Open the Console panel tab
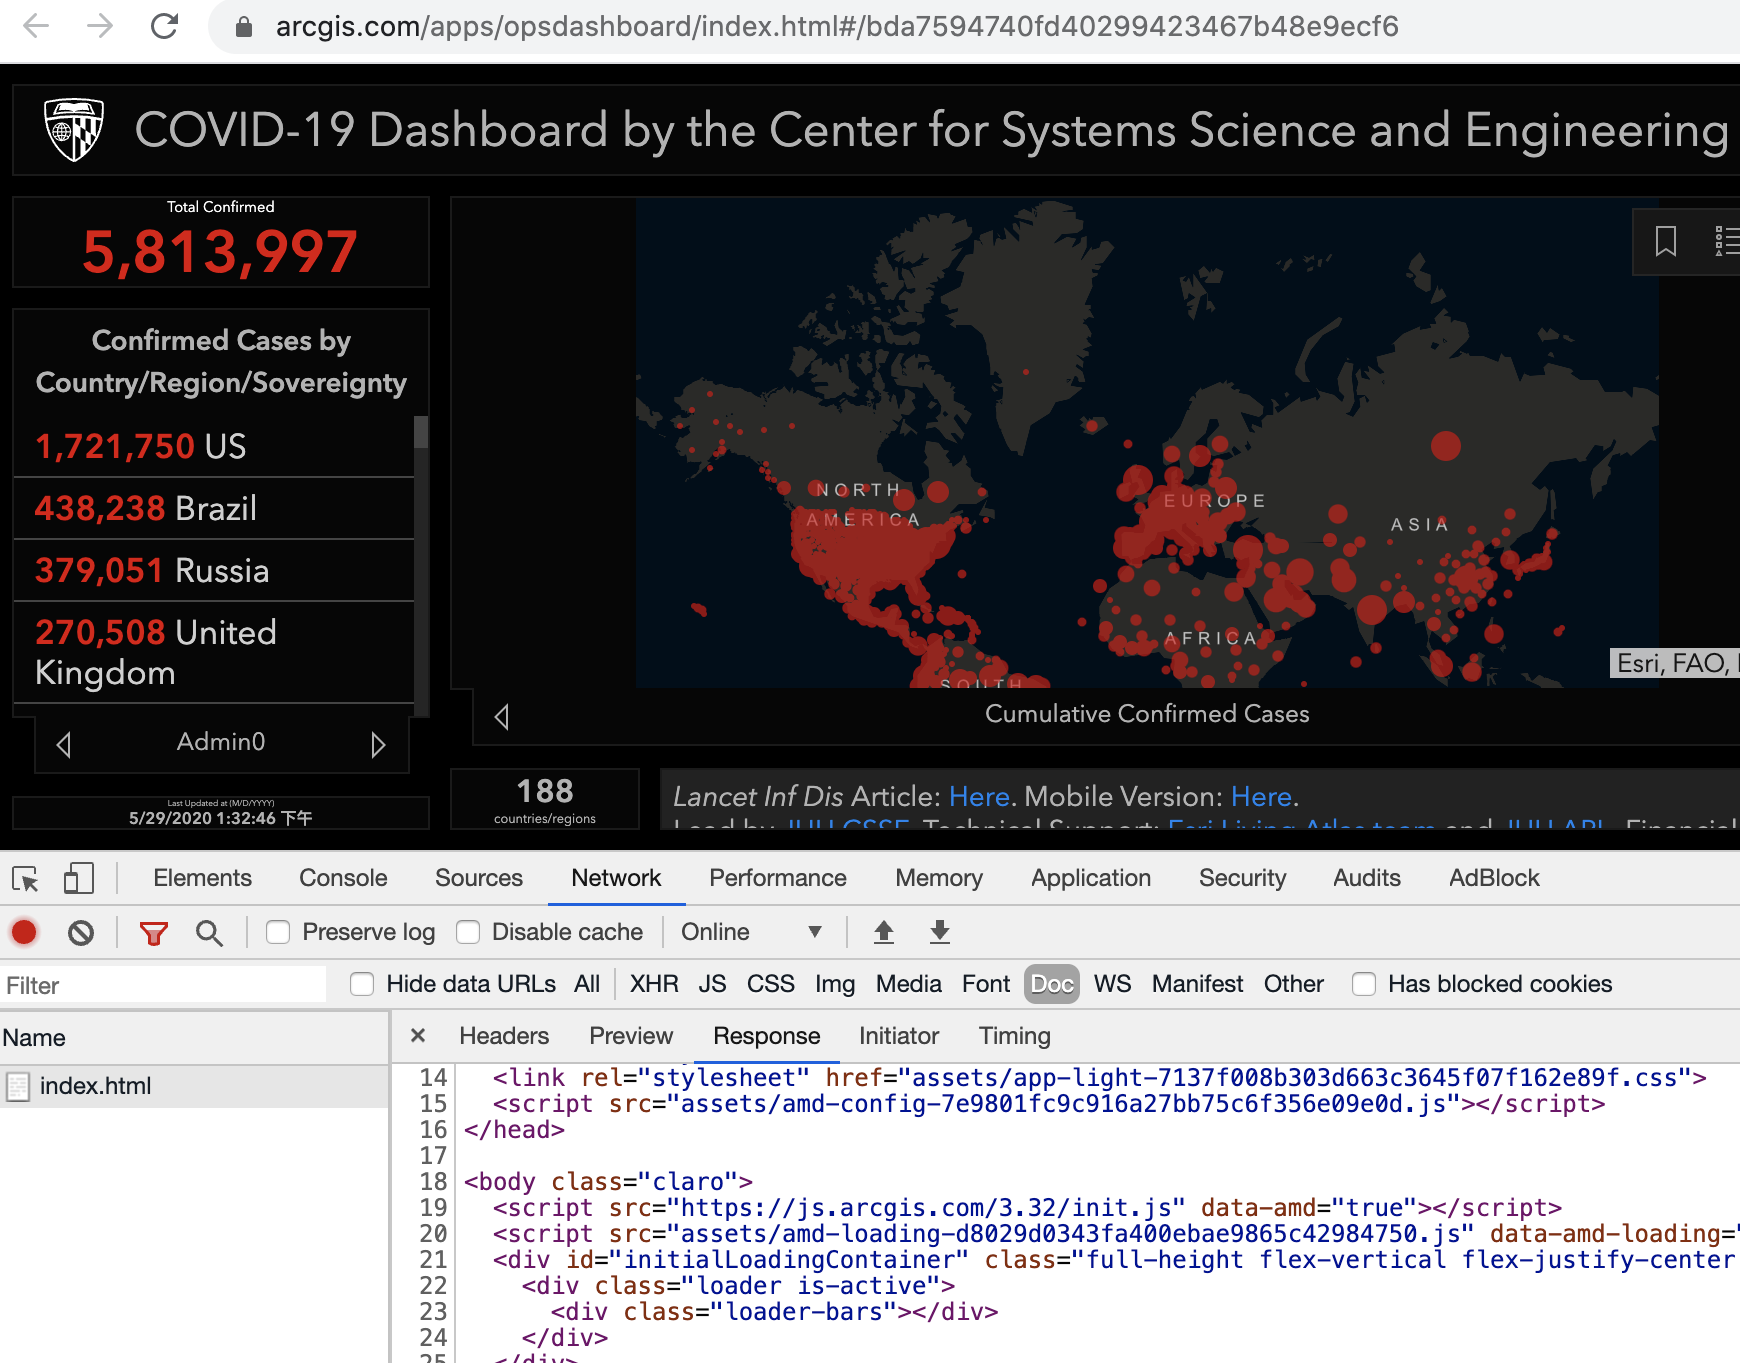Image resolution: width=1740 pixels, height=1363 pixels. 343,878
